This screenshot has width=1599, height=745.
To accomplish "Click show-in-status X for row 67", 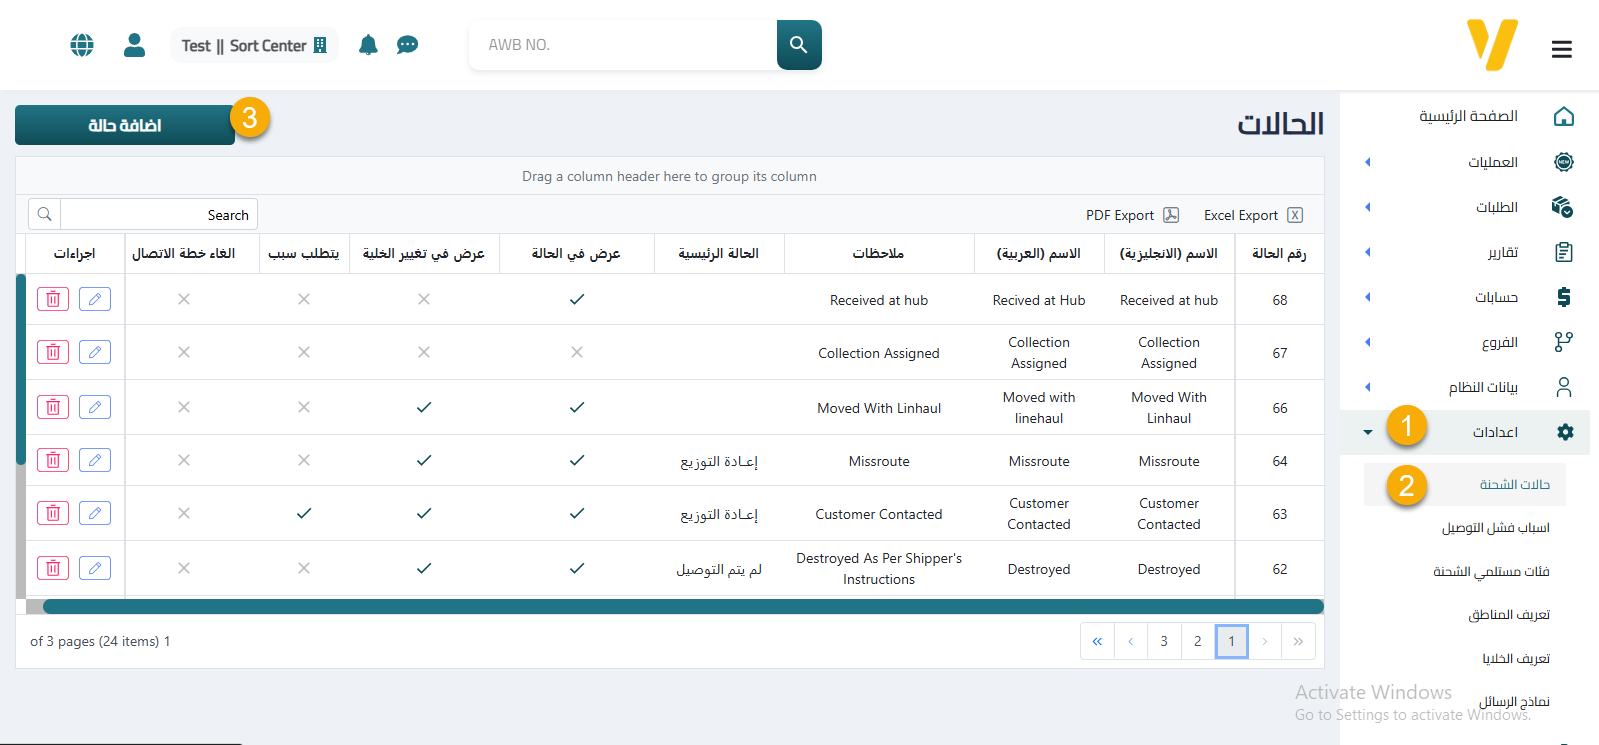I will click(x=577, y=352).
